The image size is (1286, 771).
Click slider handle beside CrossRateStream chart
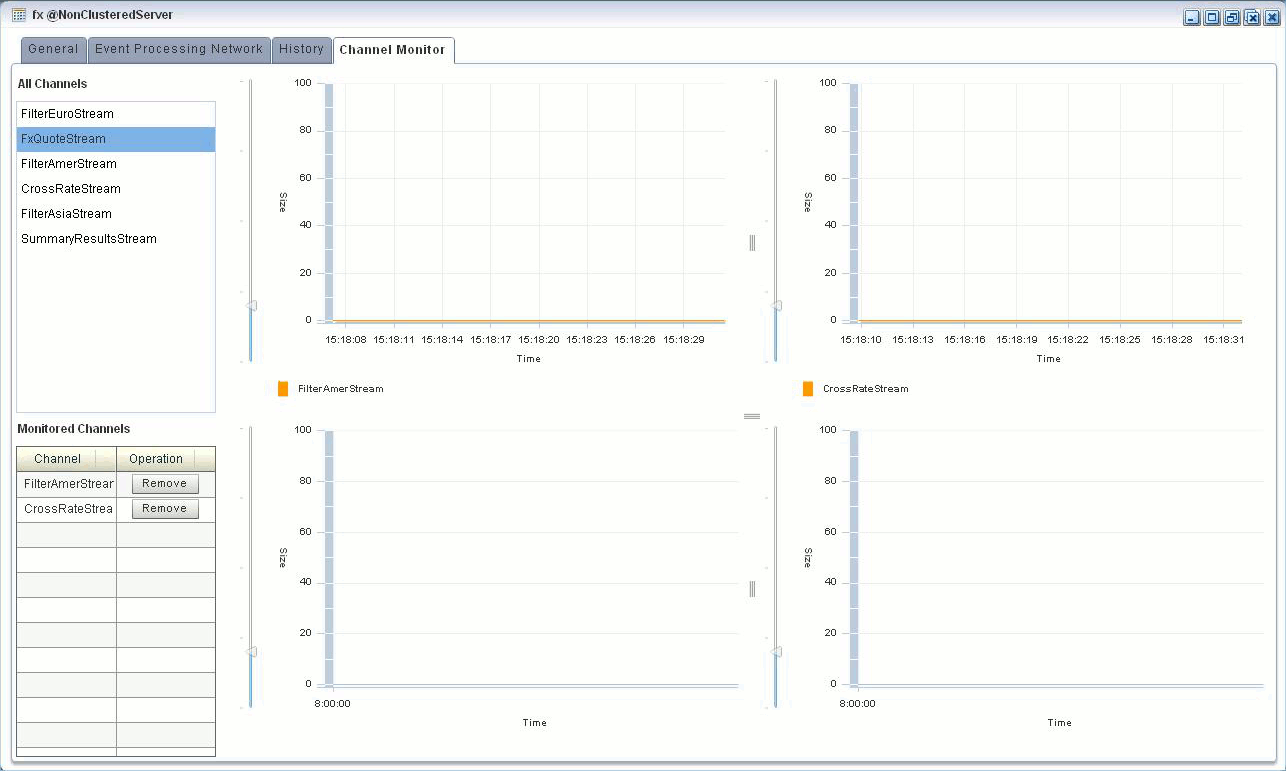pos(776,305)
